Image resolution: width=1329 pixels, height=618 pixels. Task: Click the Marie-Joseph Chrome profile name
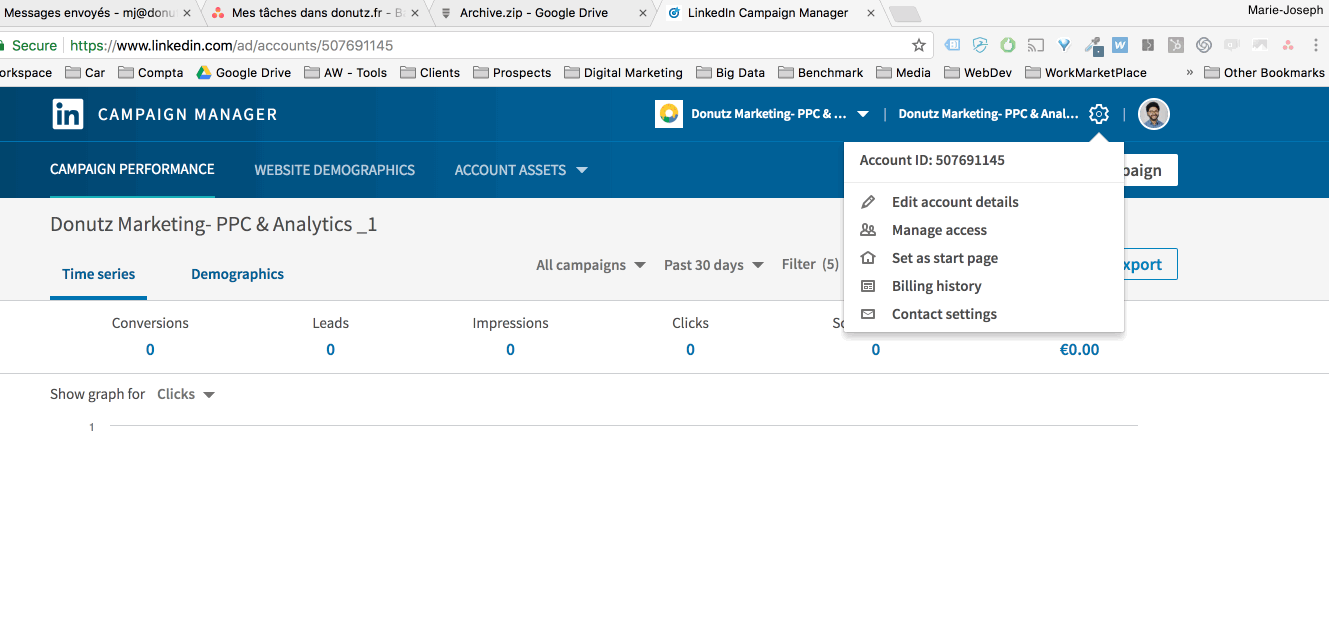(x=1286, y=10)
